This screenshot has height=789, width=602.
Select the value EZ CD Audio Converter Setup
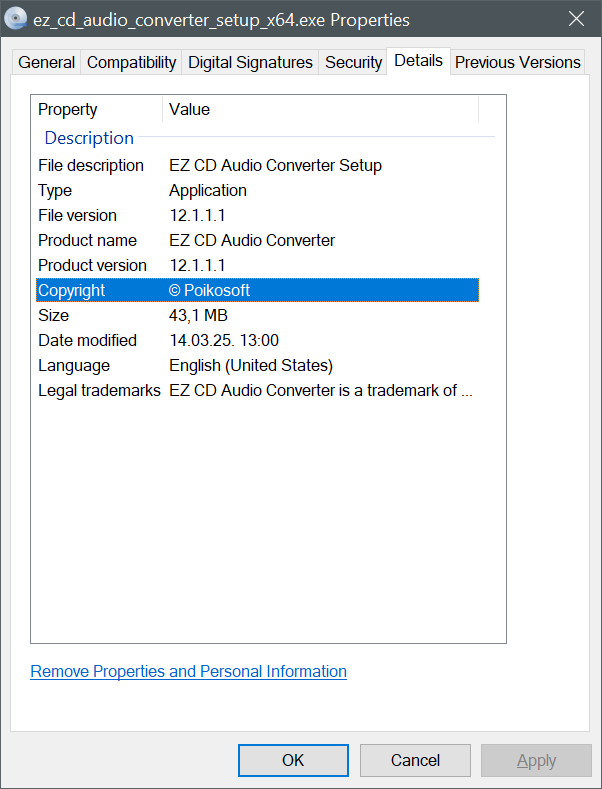tap(275, 166)
